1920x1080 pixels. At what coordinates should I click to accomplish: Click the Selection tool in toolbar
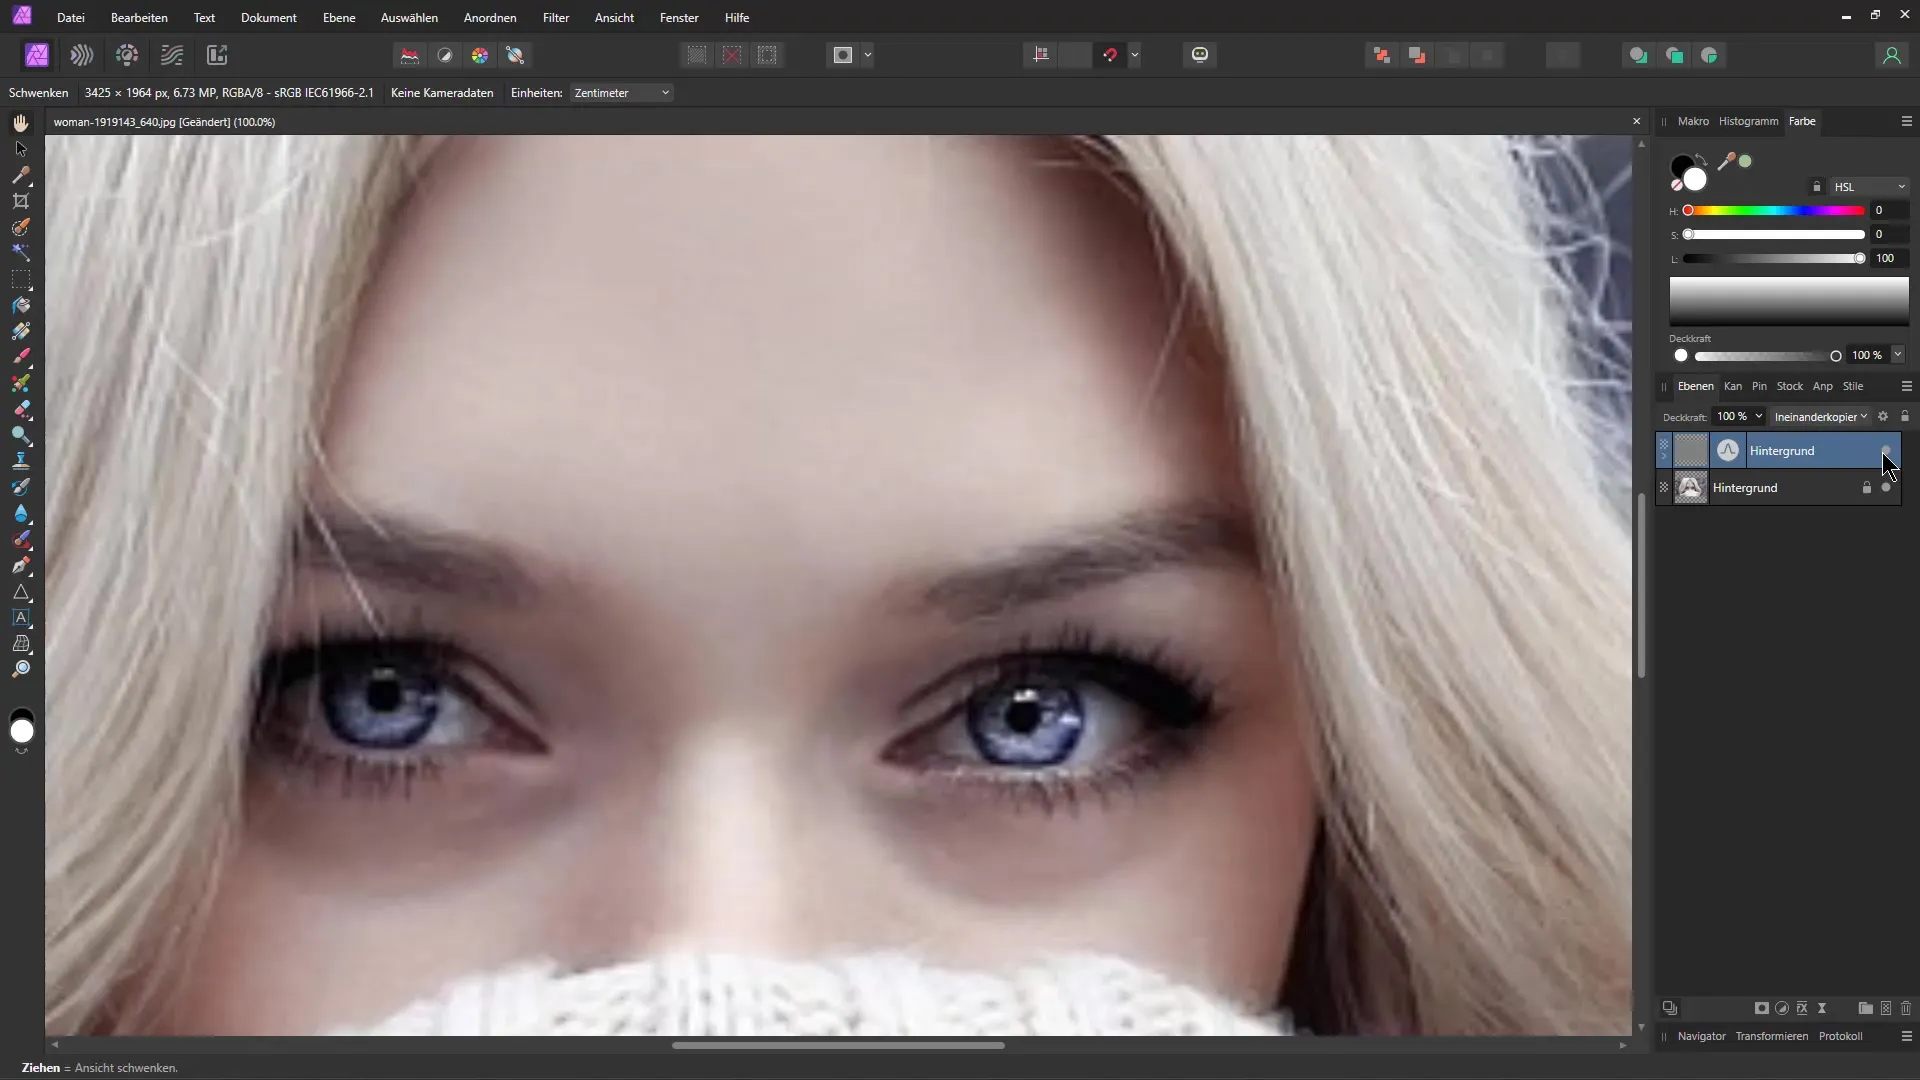tap(20, 146)
